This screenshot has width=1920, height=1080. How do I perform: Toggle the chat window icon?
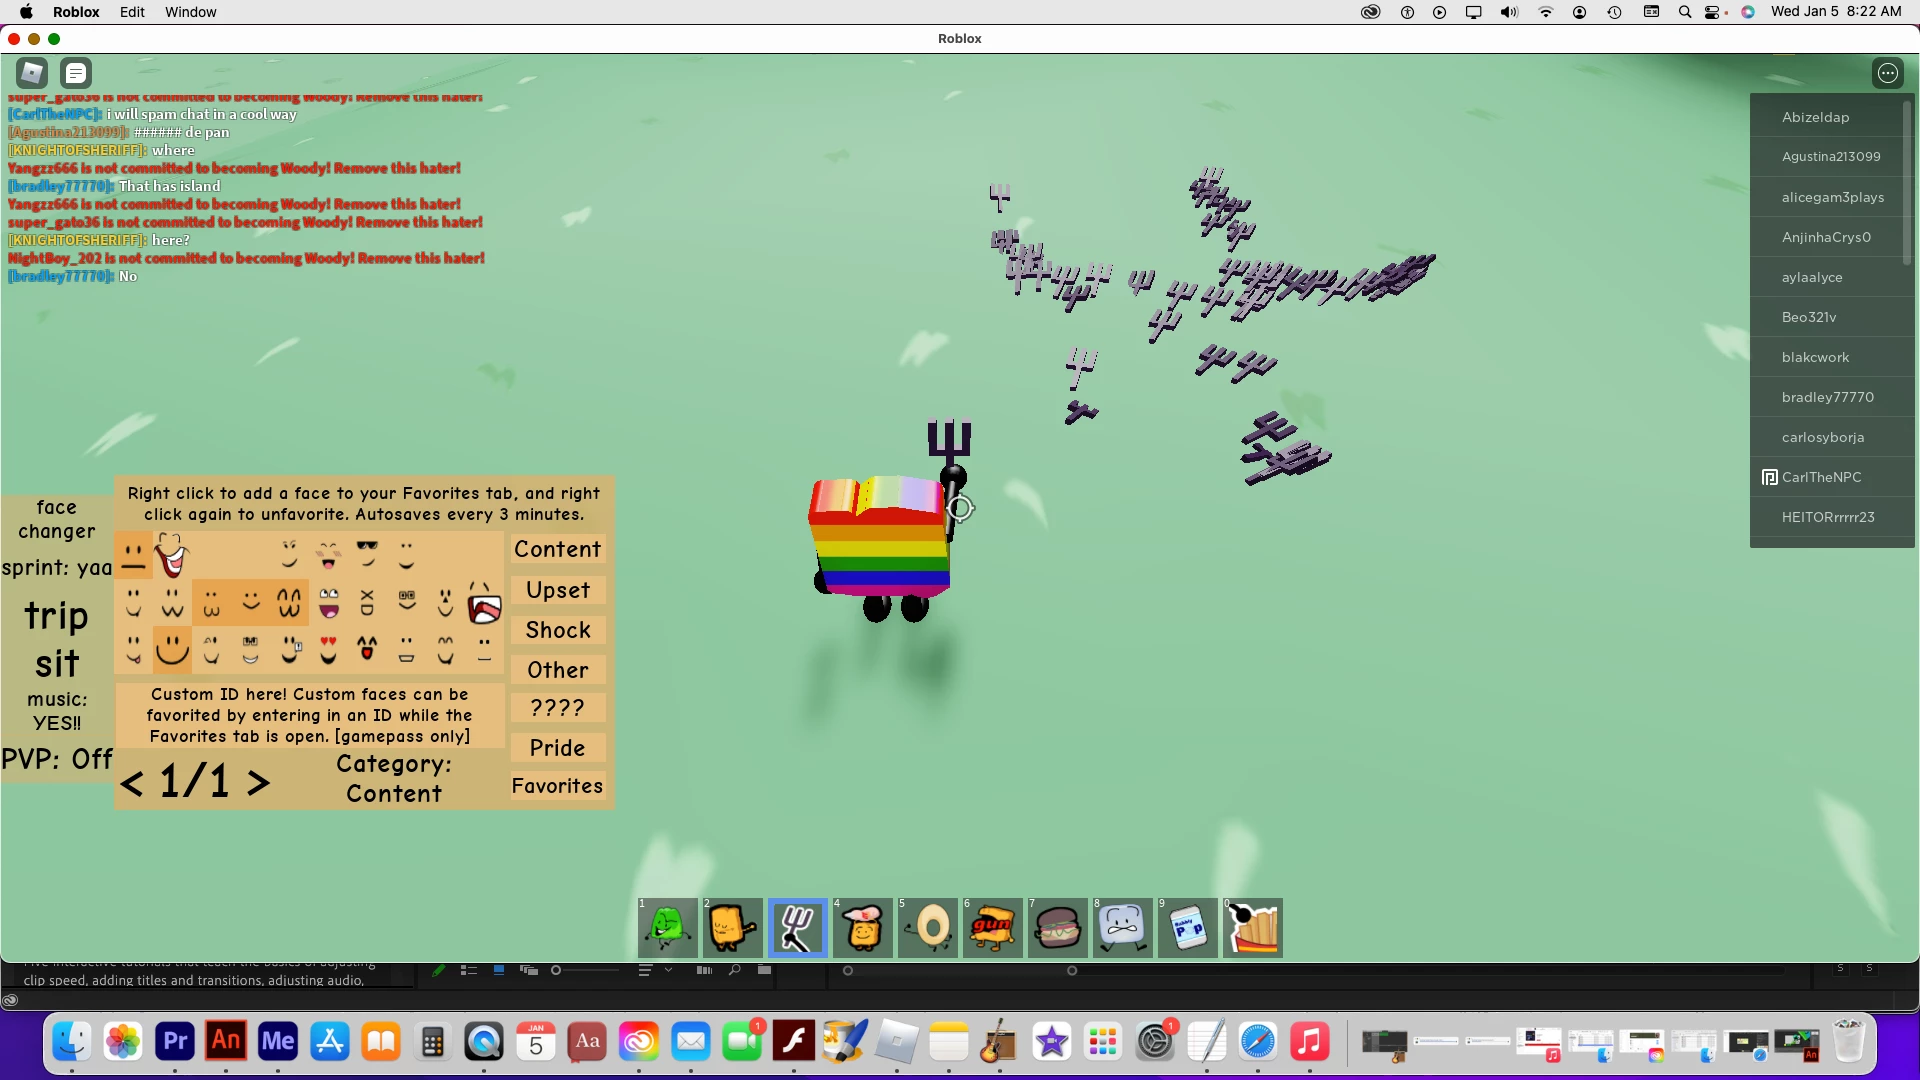[76, 73]
